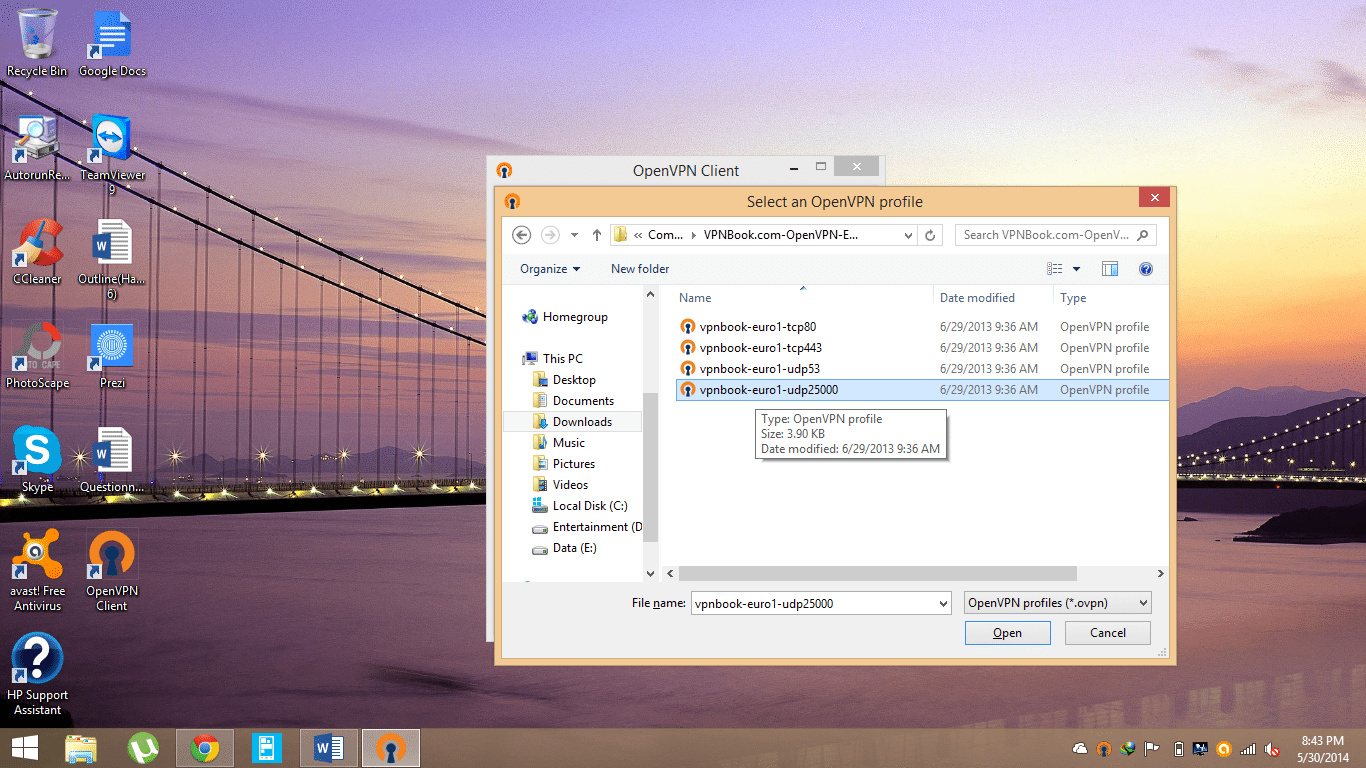Select vpnbook-euro1-tcp80 profile file
This screenshot has width=1366, height=768.
click(758, 327)
